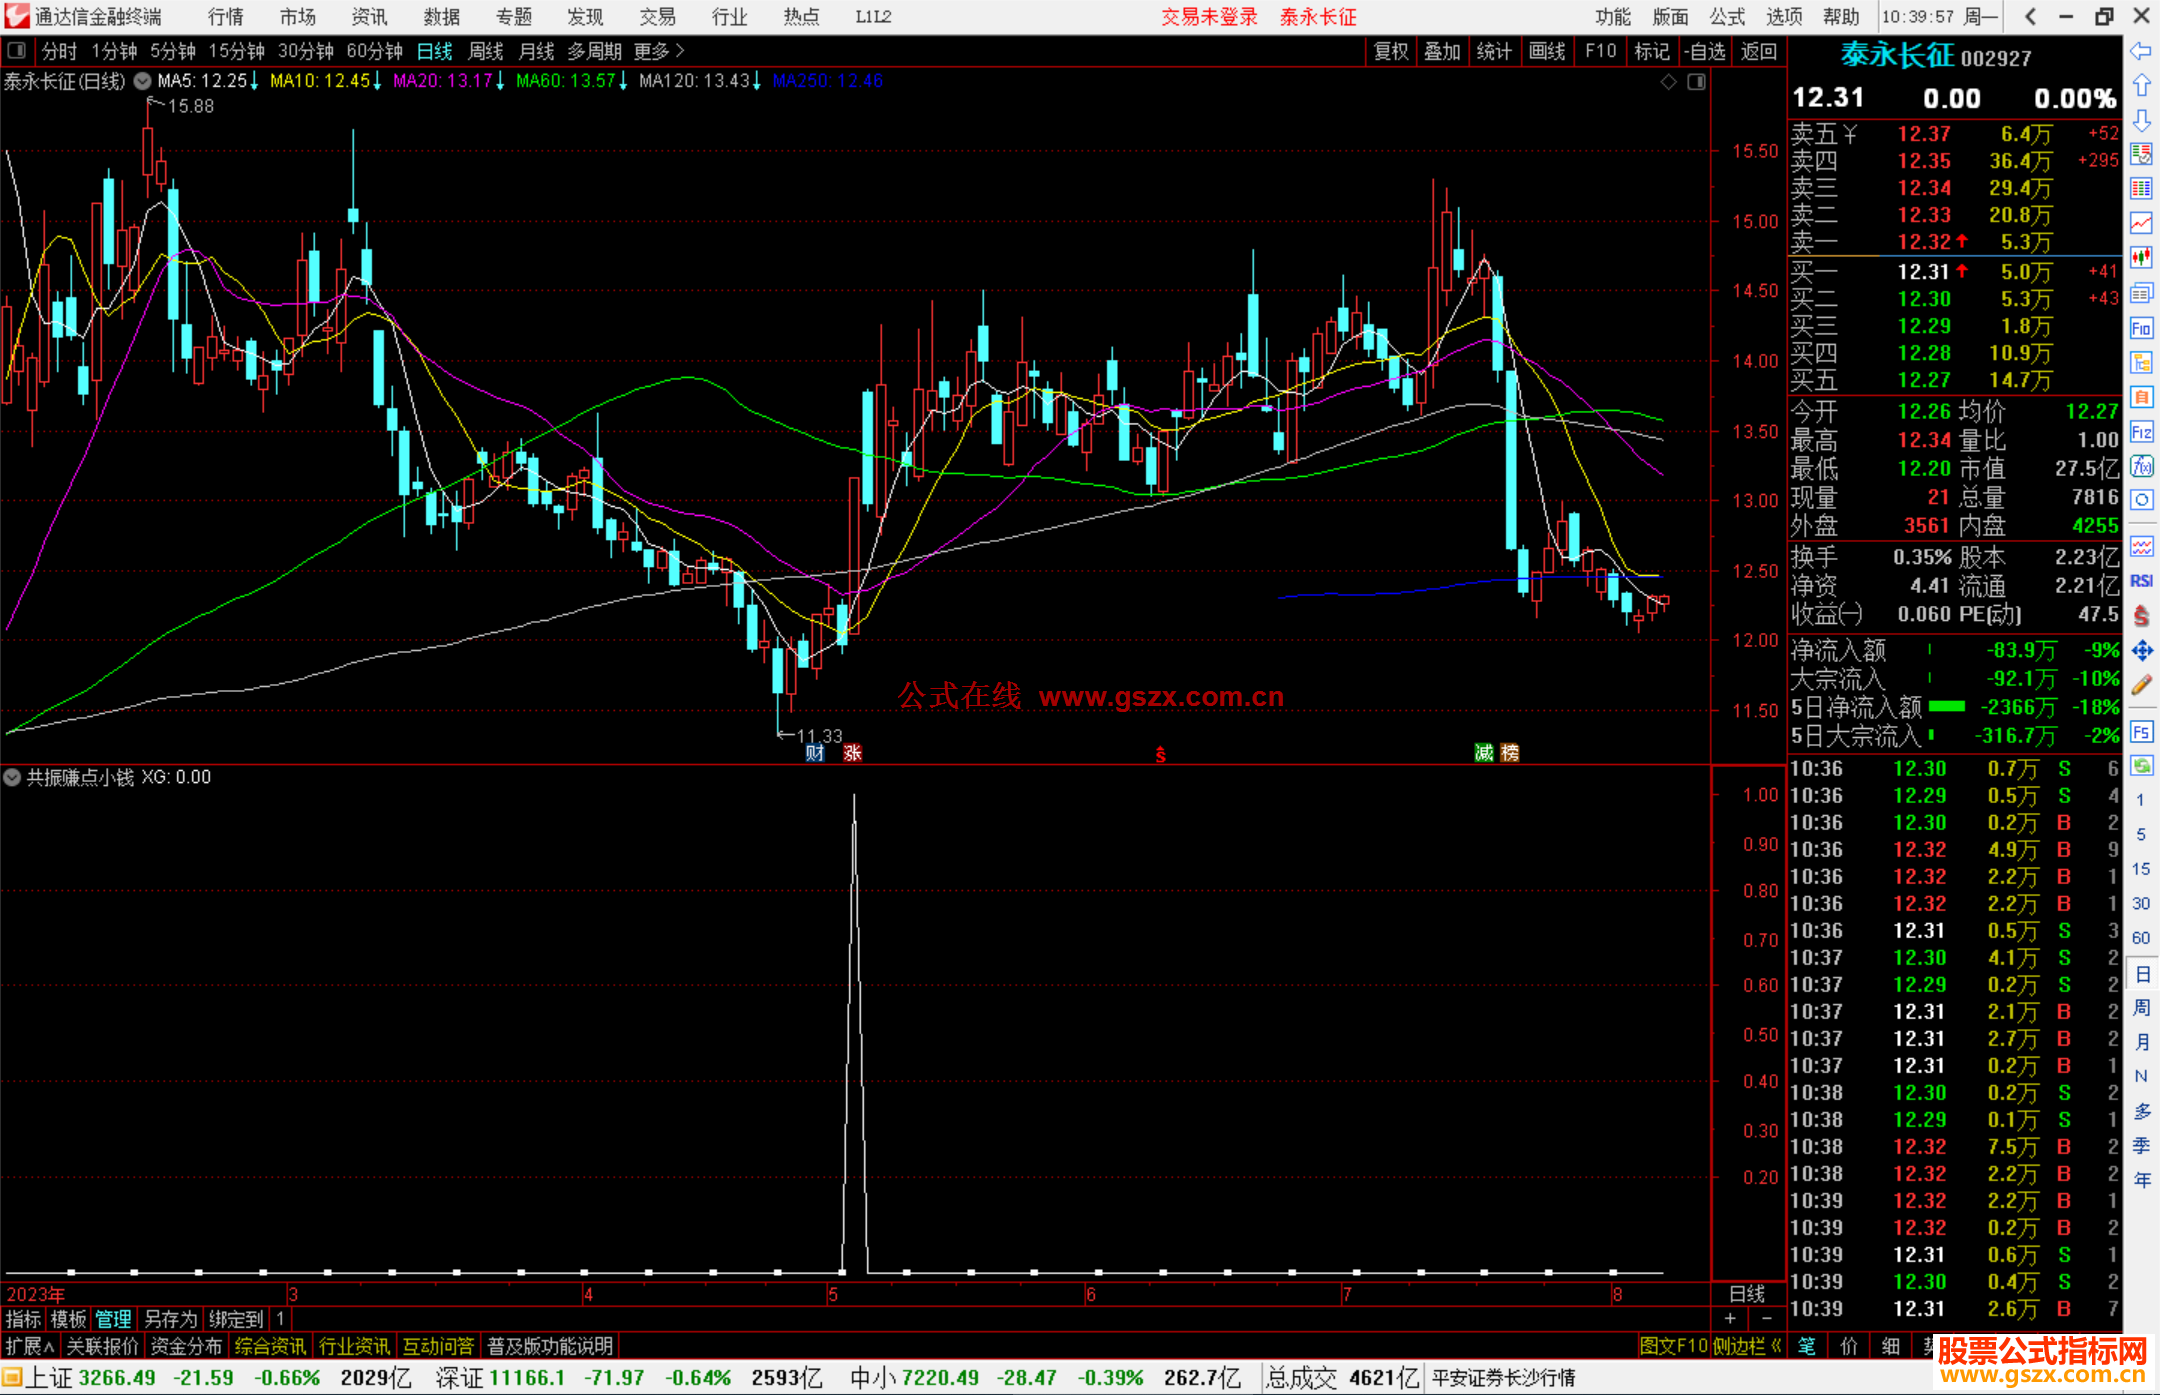Collapse the 侧边栏 sidebar toggle
Viewport: 2160px width, 1395px height.
pos(1746,1346)
